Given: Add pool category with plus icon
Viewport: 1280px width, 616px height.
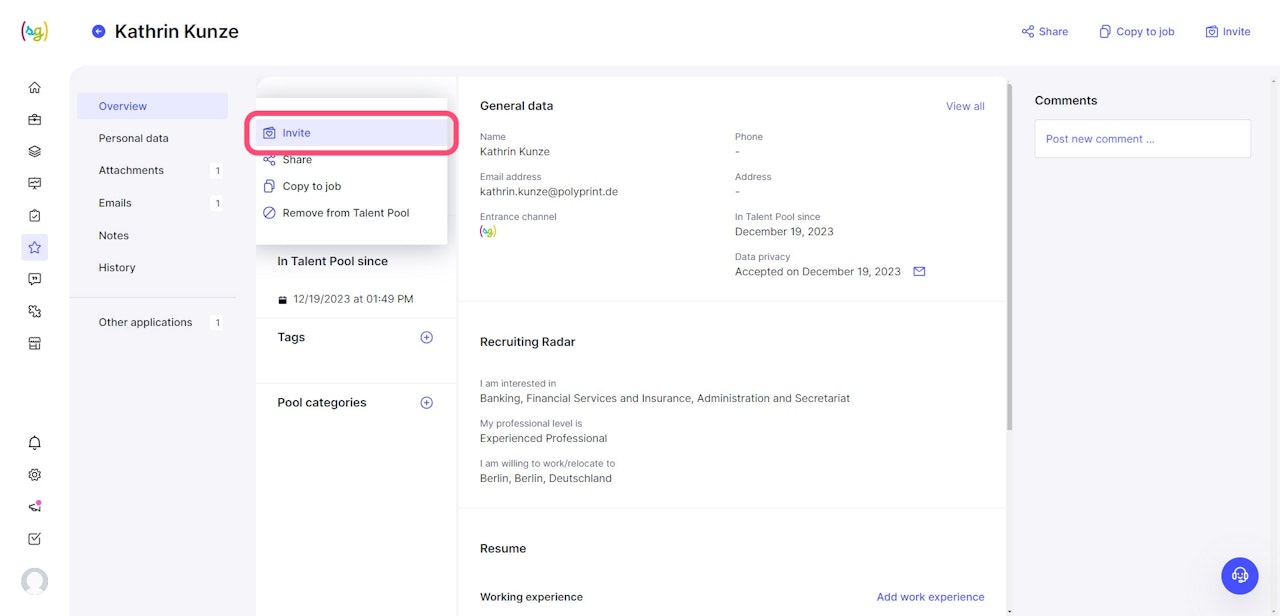Looking at the screenshot, I should (426, 403).
